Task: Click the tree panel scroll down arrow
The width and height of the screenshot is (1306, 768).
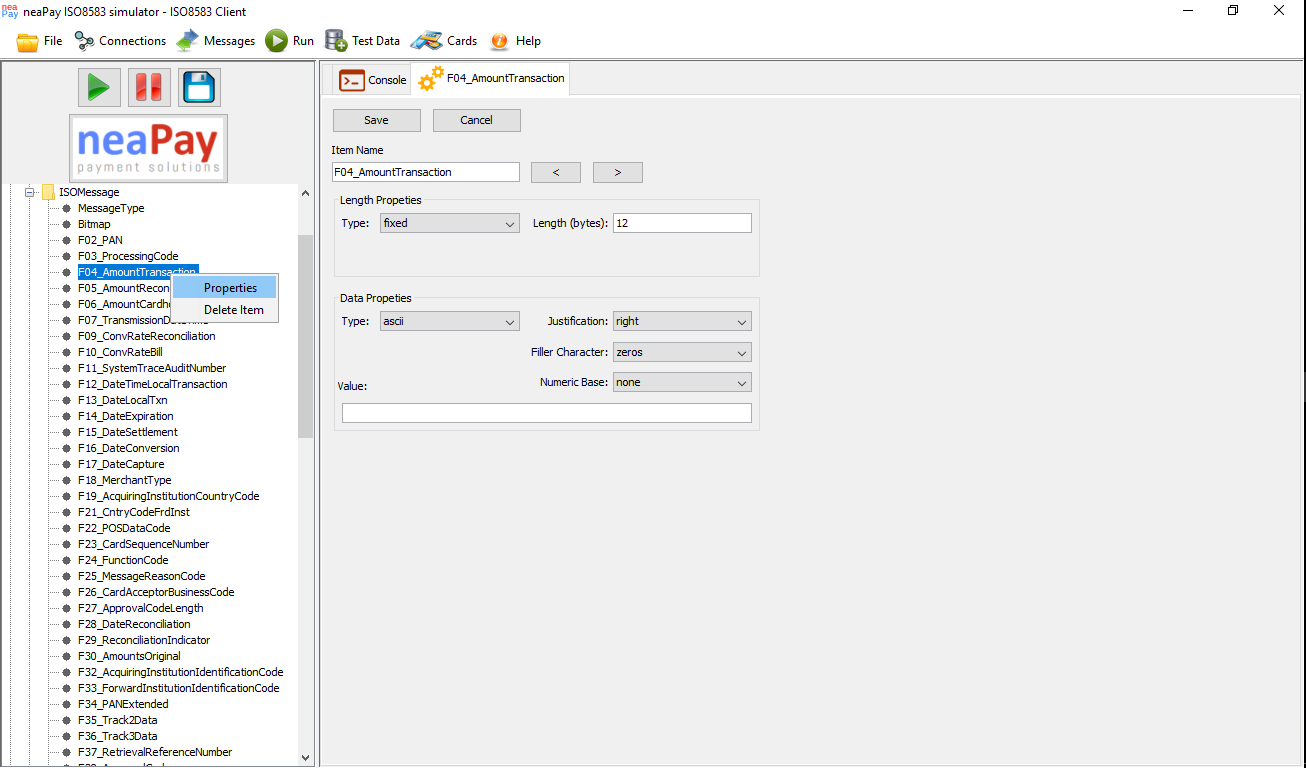Action: [x=306, y=759]
